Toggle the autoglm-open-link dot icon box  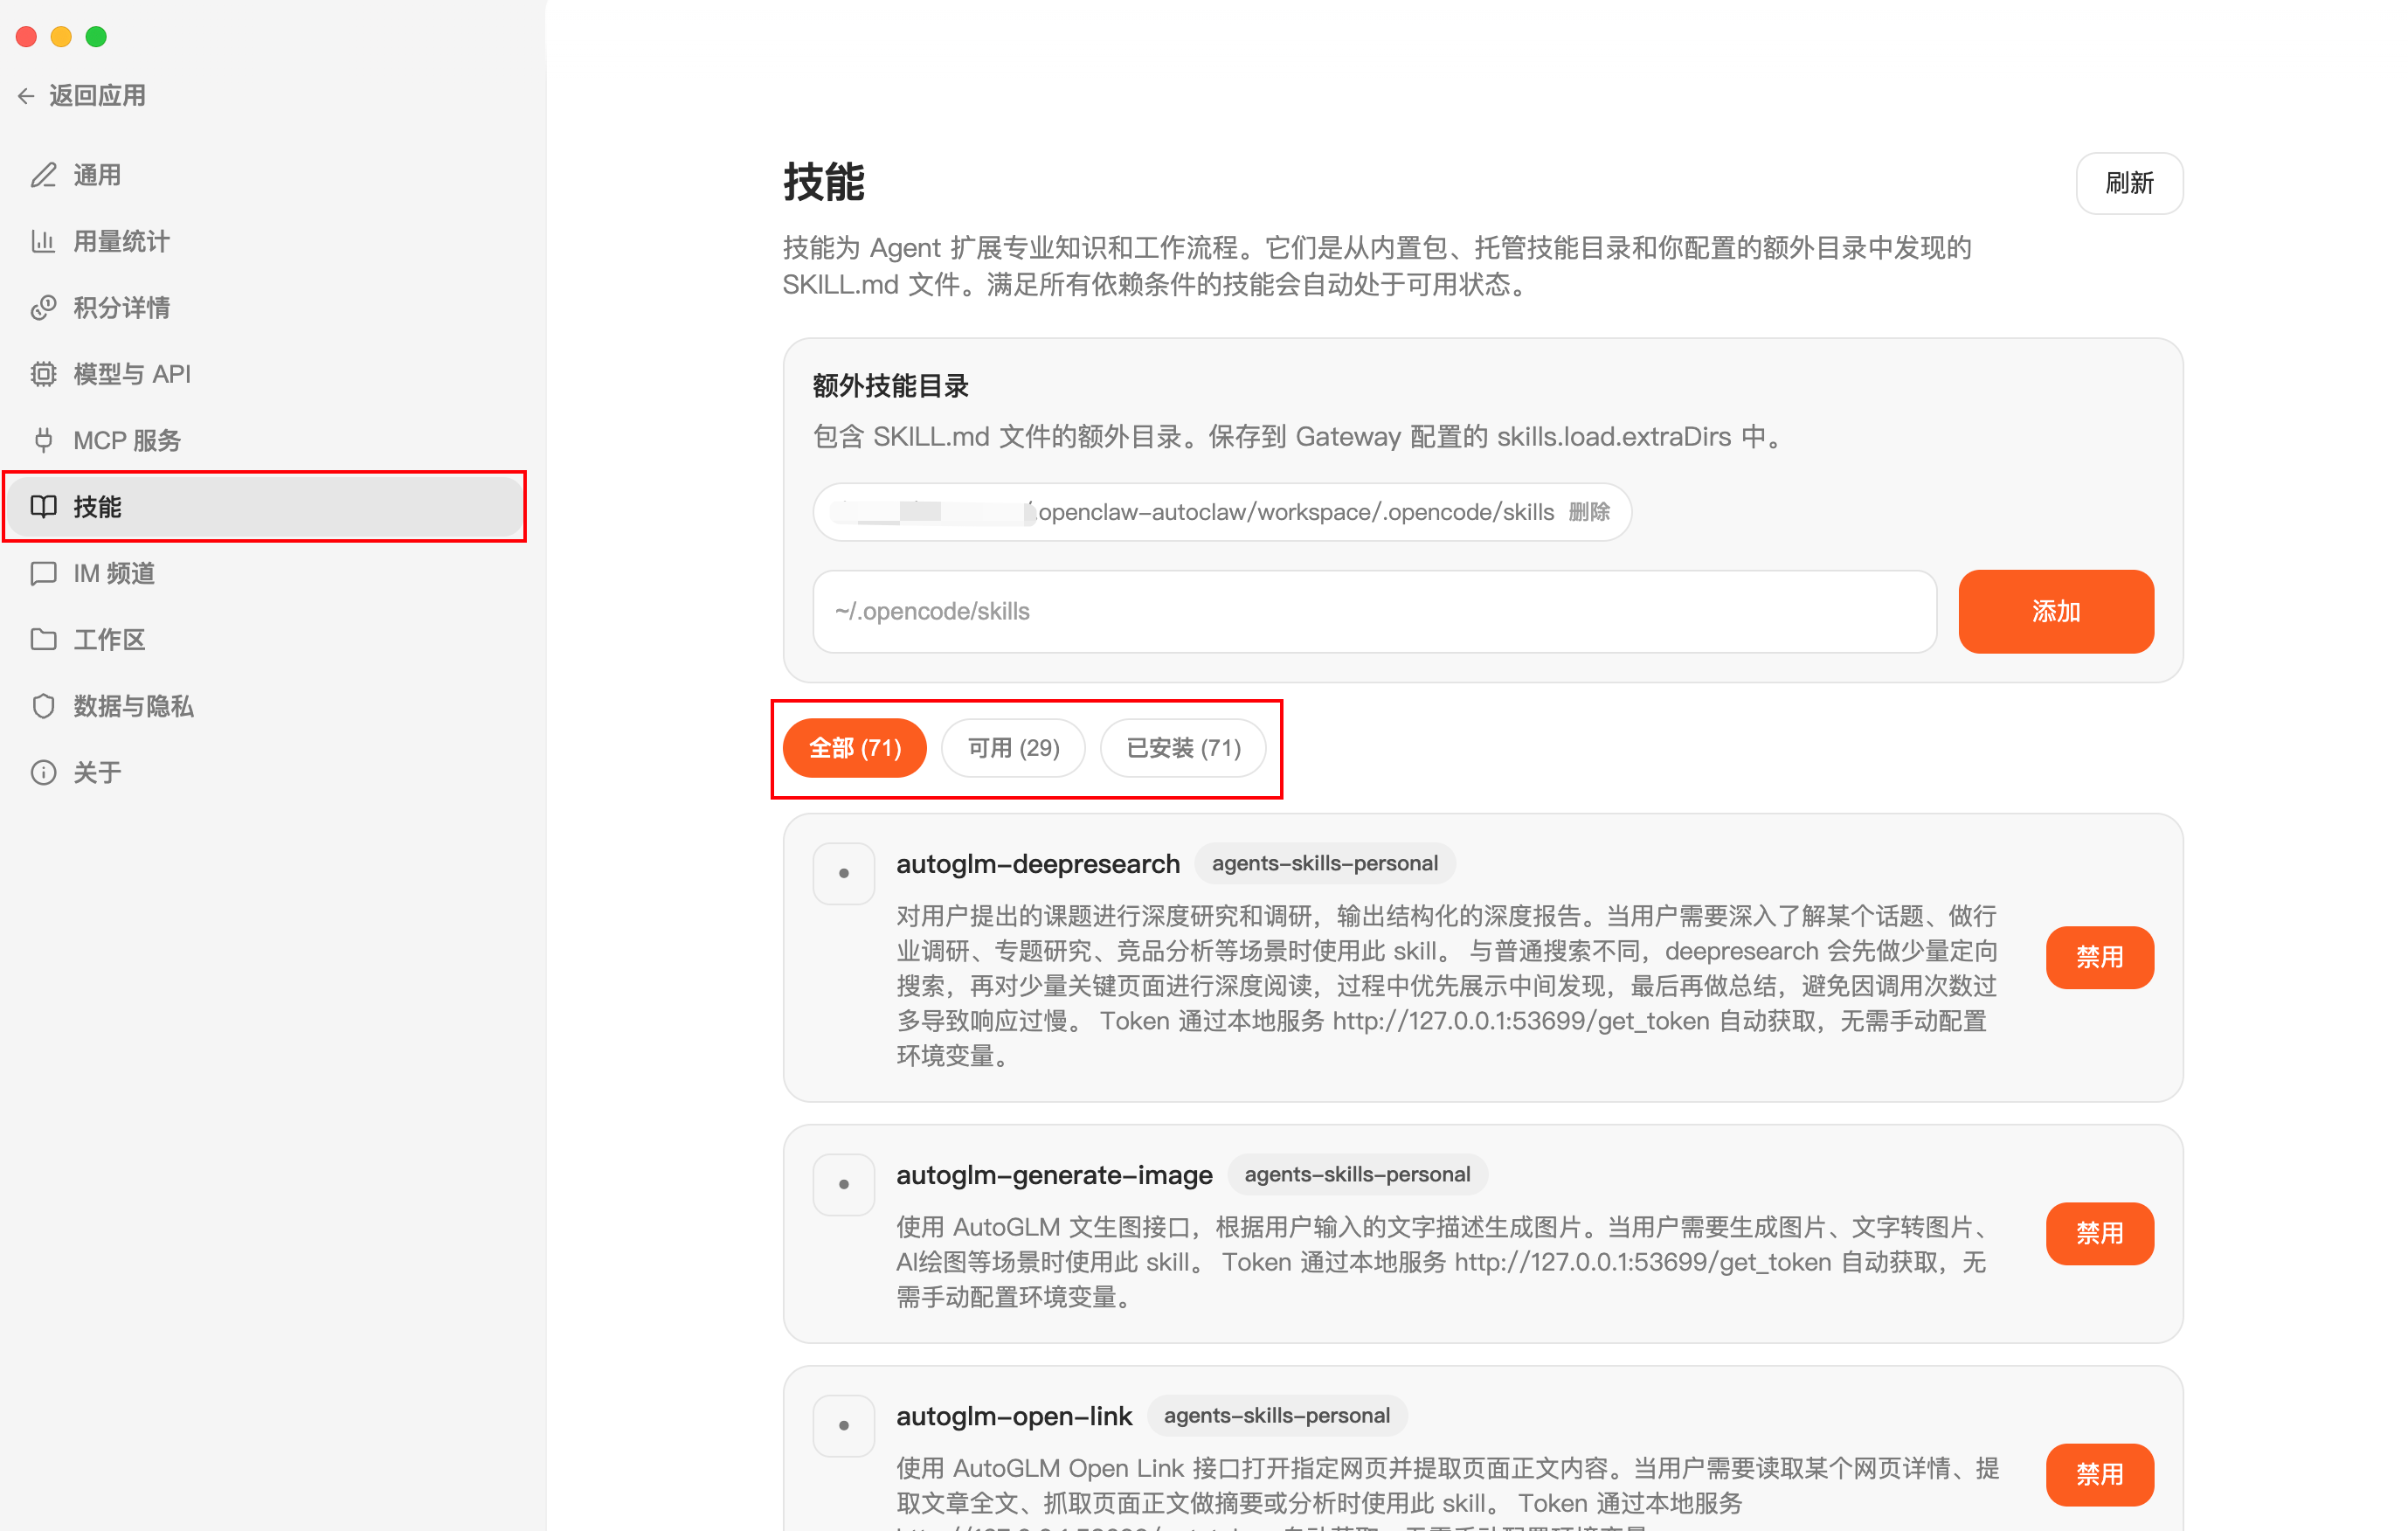[x=843, y=1425]
